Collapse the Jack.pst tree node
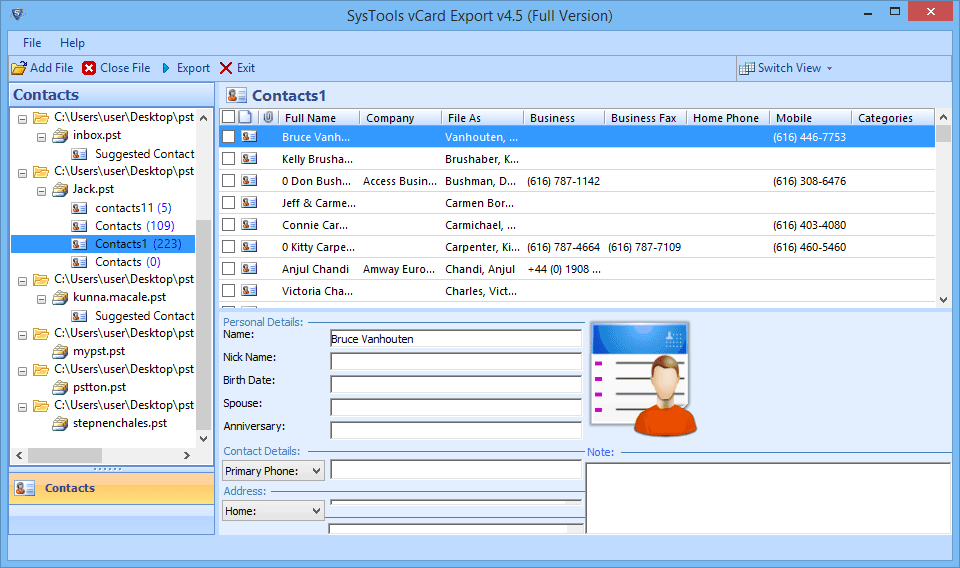 tap(42, 191)
